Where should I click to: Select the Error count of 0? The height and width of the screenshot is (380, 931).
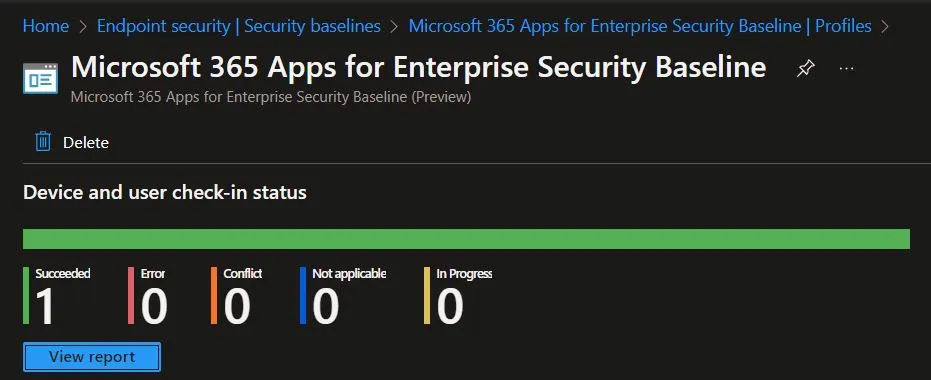[x=154, y=306]
